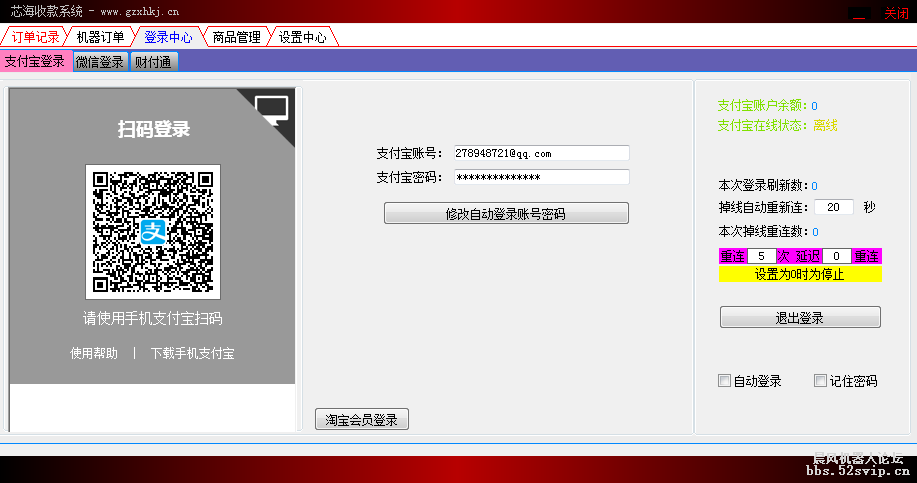
Task: Switch to the 机器订单 tab
Action: pyautogui.click(x=101, y=37)
